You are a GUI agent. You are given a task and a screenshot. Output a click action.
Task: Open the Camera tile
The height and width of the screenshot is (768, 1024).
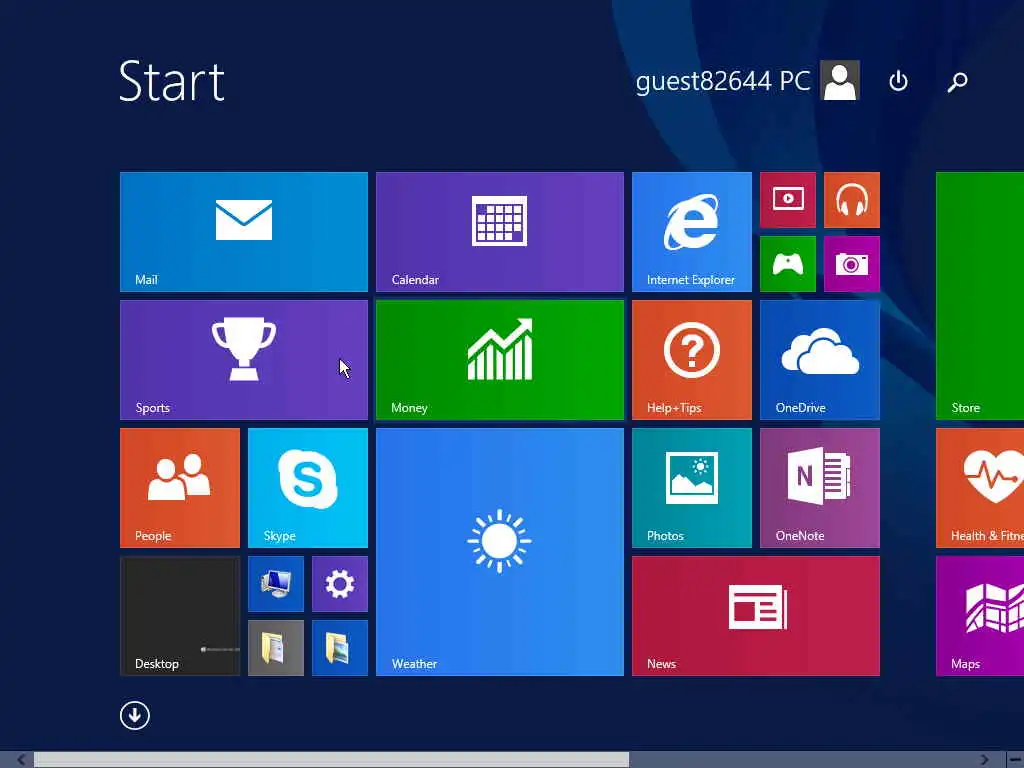[852, 264]
